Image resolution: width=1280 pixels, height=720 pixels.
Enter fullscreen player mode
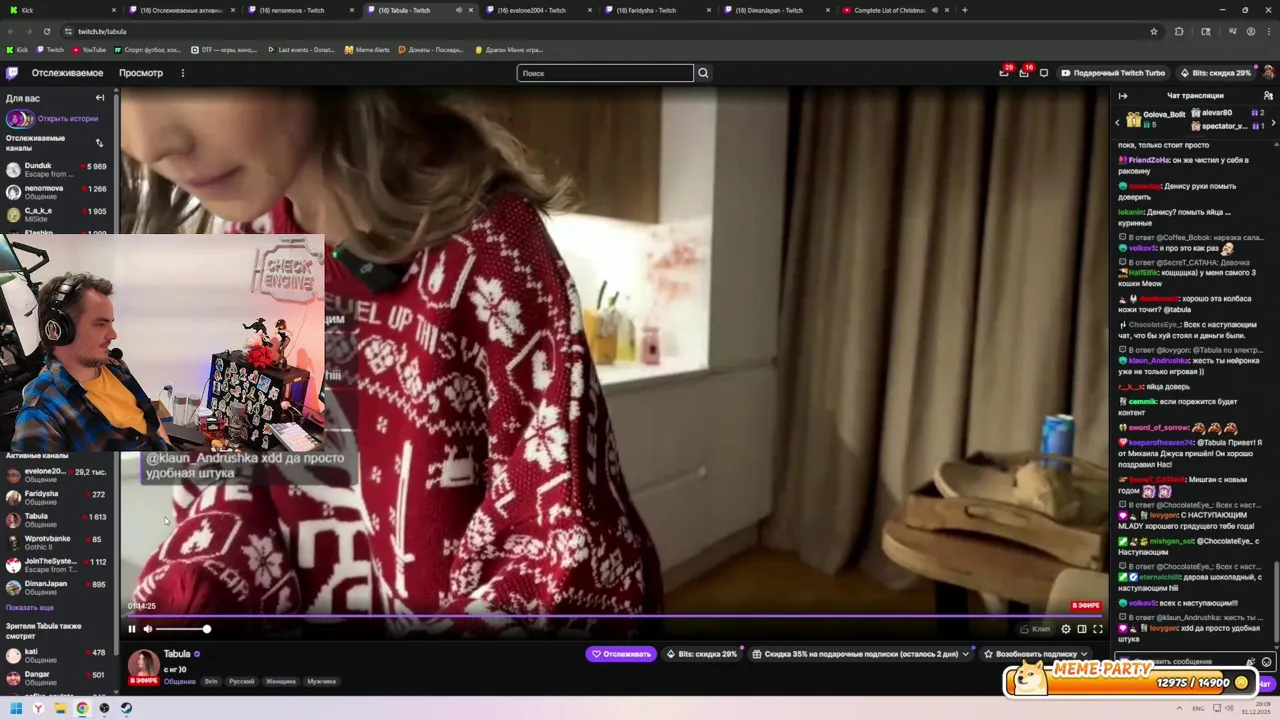[x=1098, y=629]
